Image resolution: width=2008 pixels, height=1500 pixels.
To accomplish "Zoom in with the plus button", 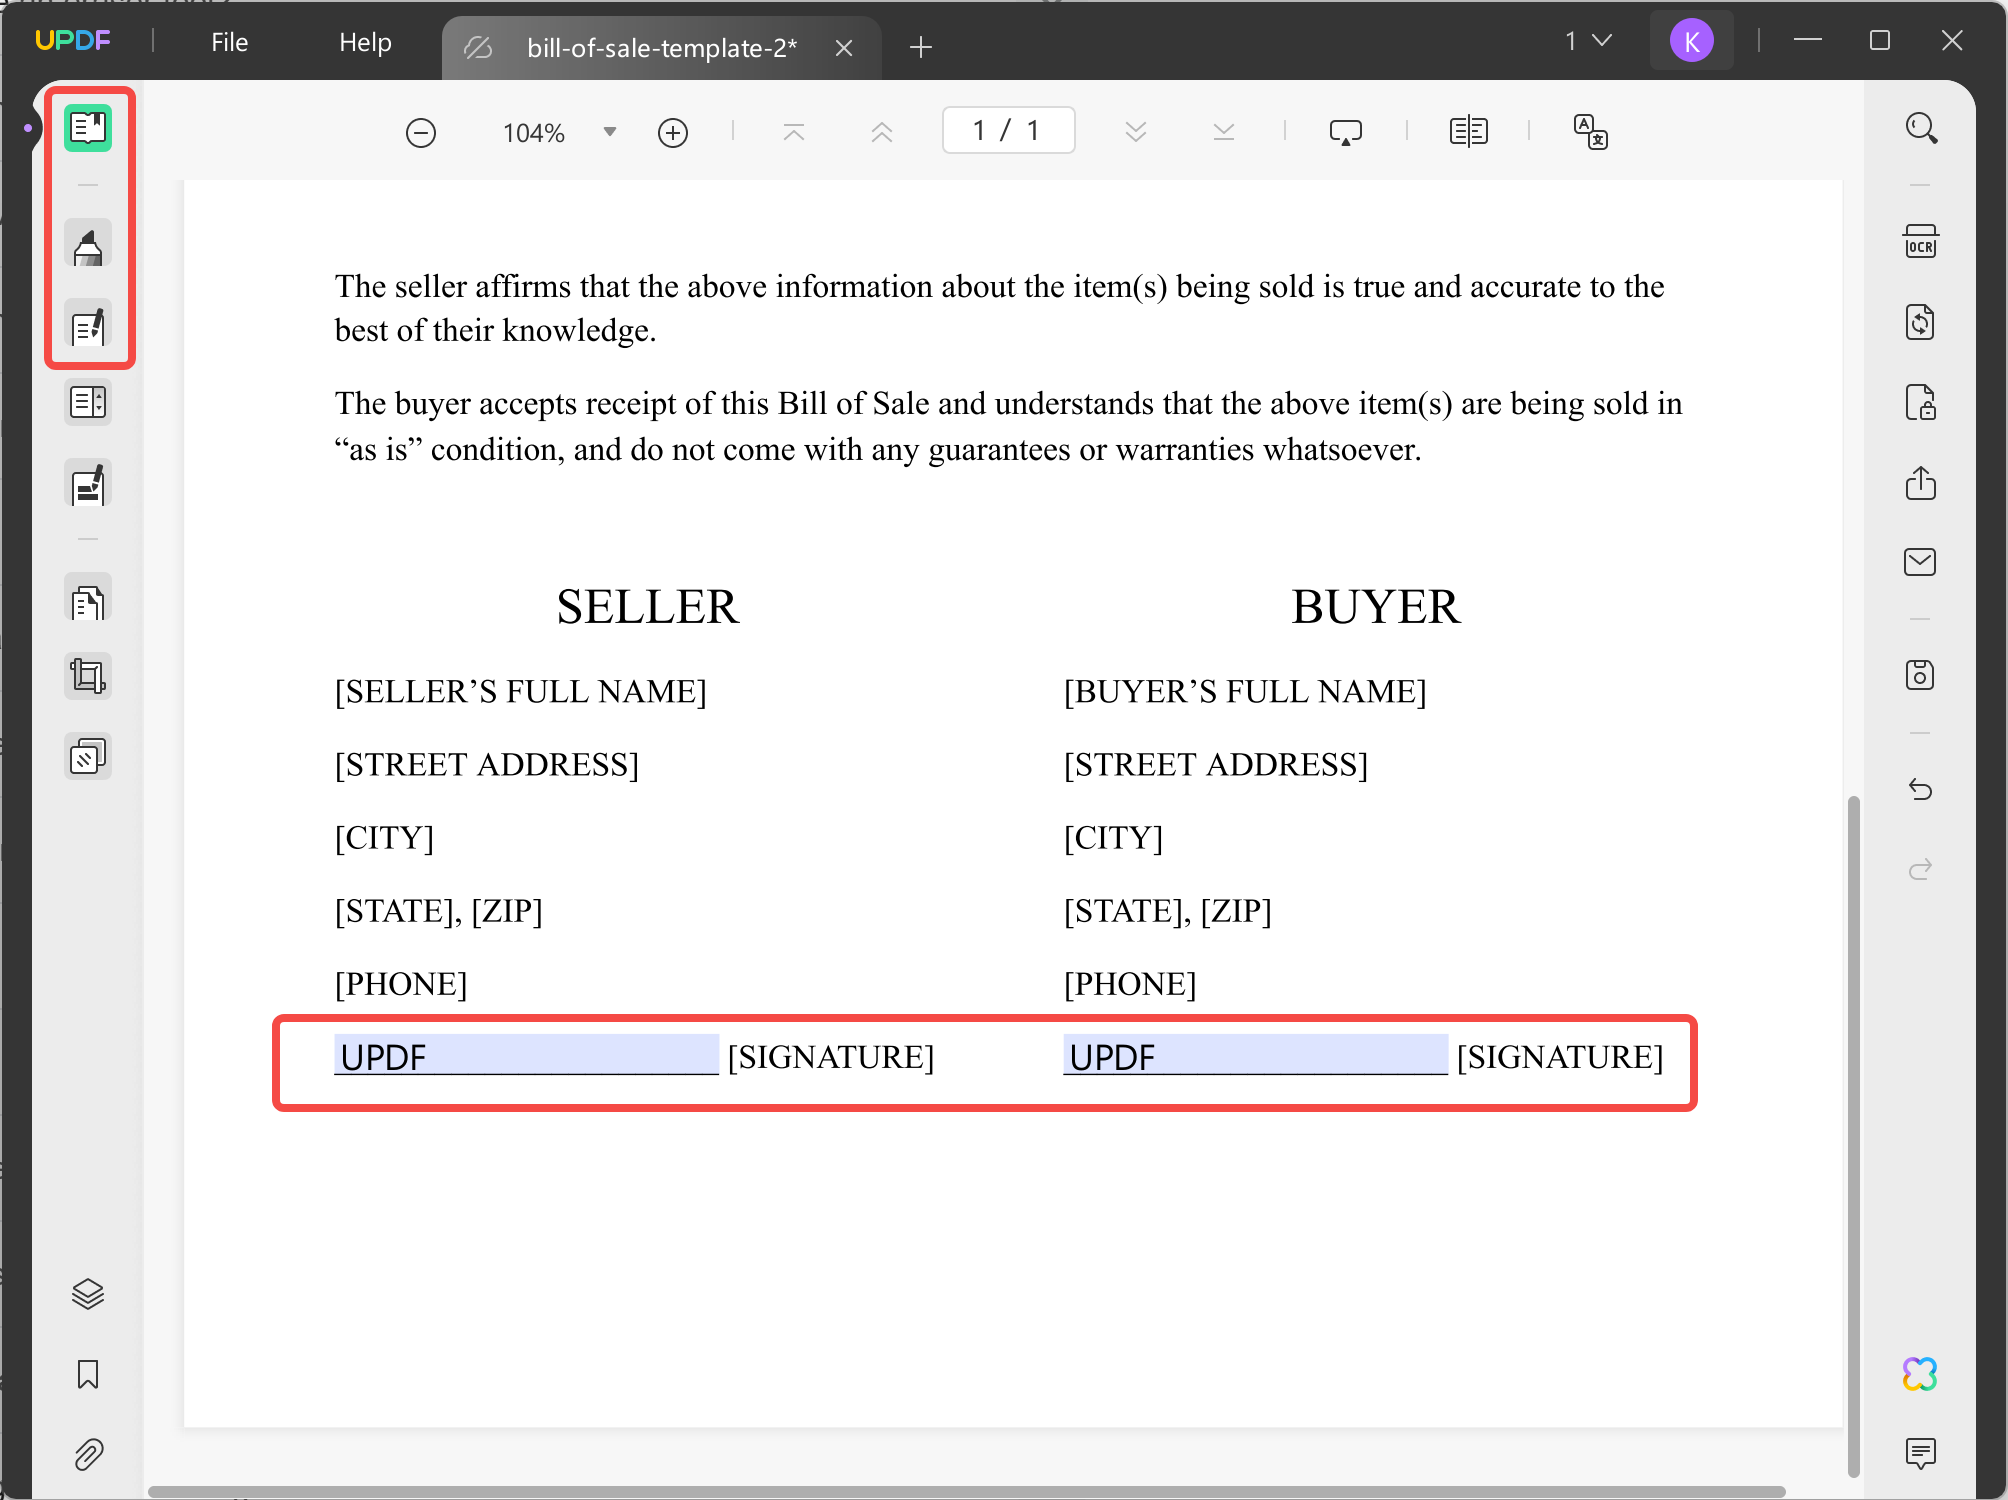I will point(673,131).
